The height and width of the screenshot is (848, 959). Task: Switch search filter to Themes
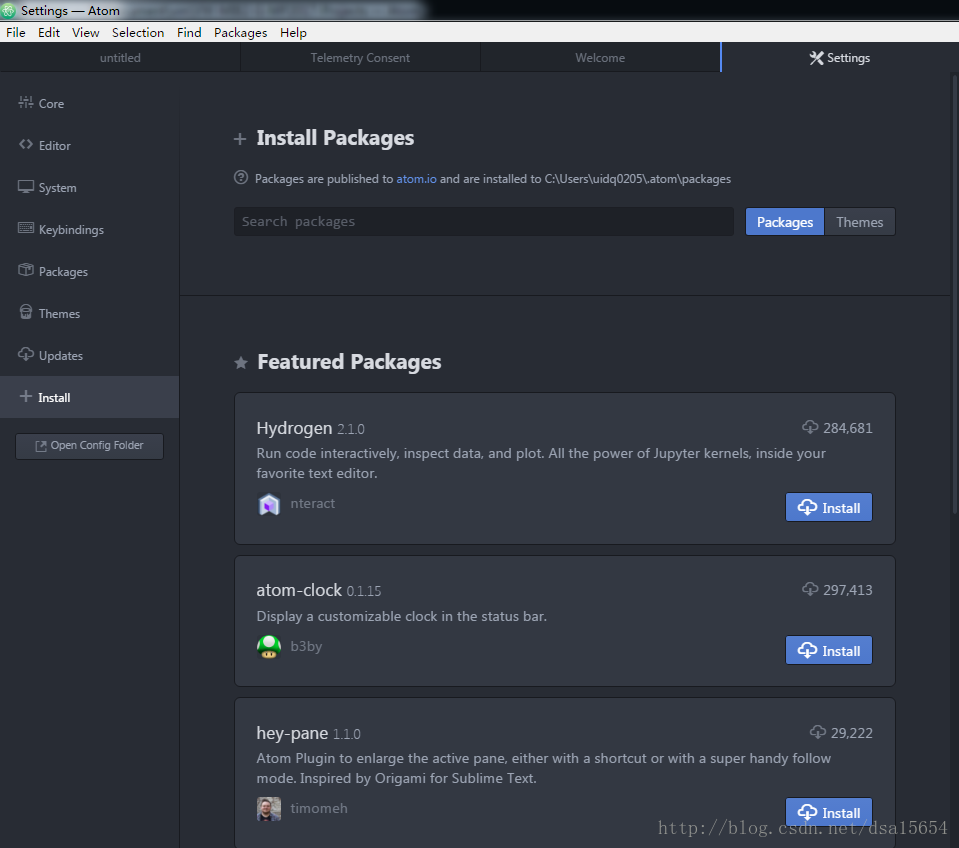click(x=859, y=222)
